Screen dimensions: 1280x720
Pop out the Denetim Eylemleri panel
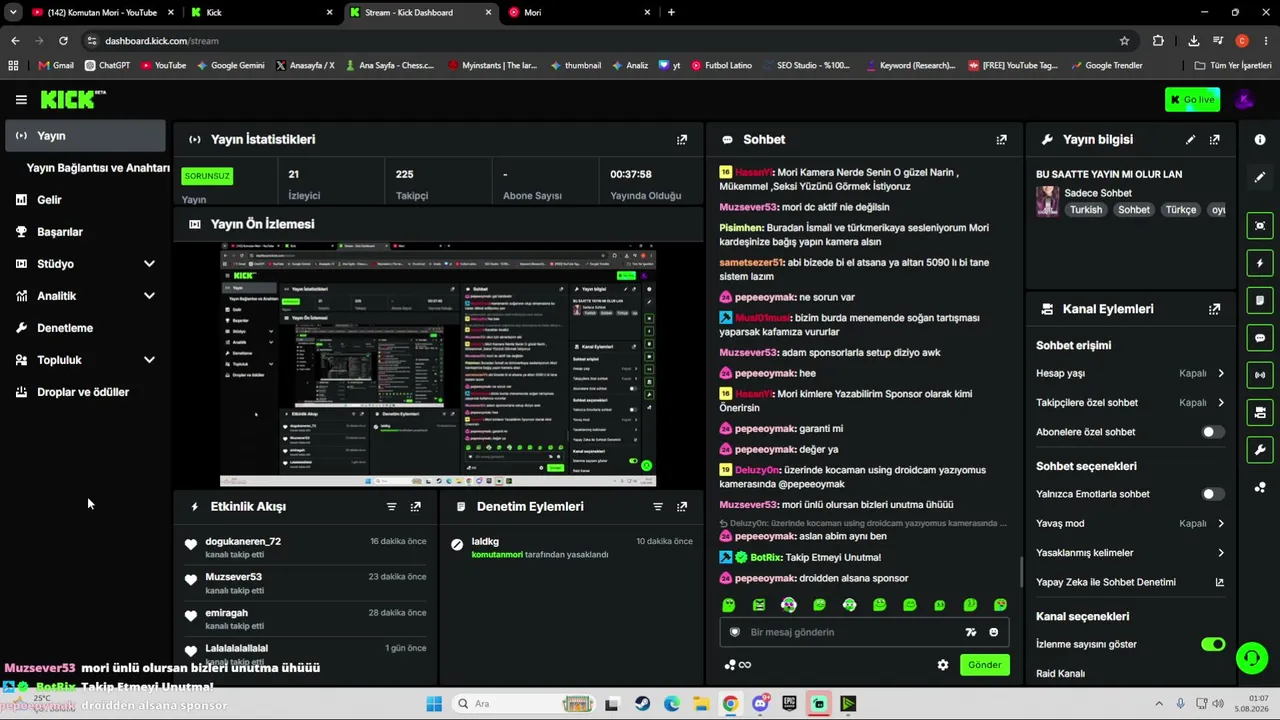[x=682, y=507]
